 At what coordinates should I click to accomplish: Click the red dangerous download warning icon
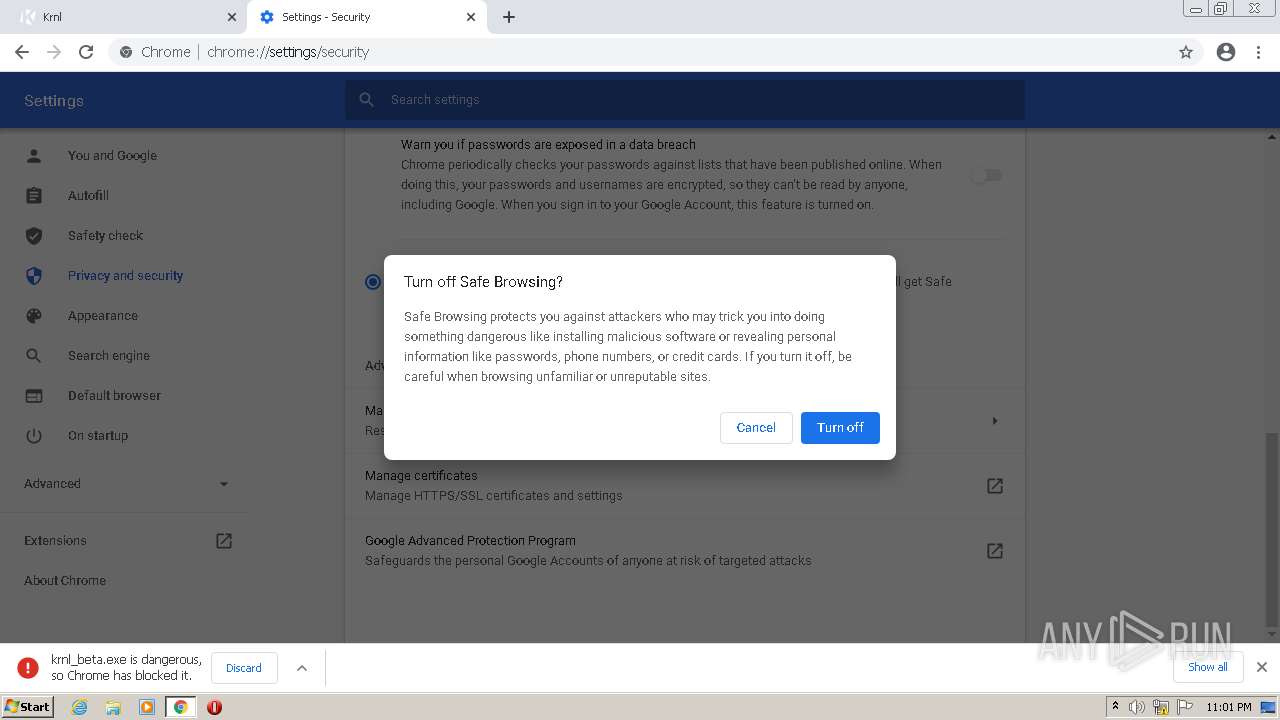[x=28, y=667]
